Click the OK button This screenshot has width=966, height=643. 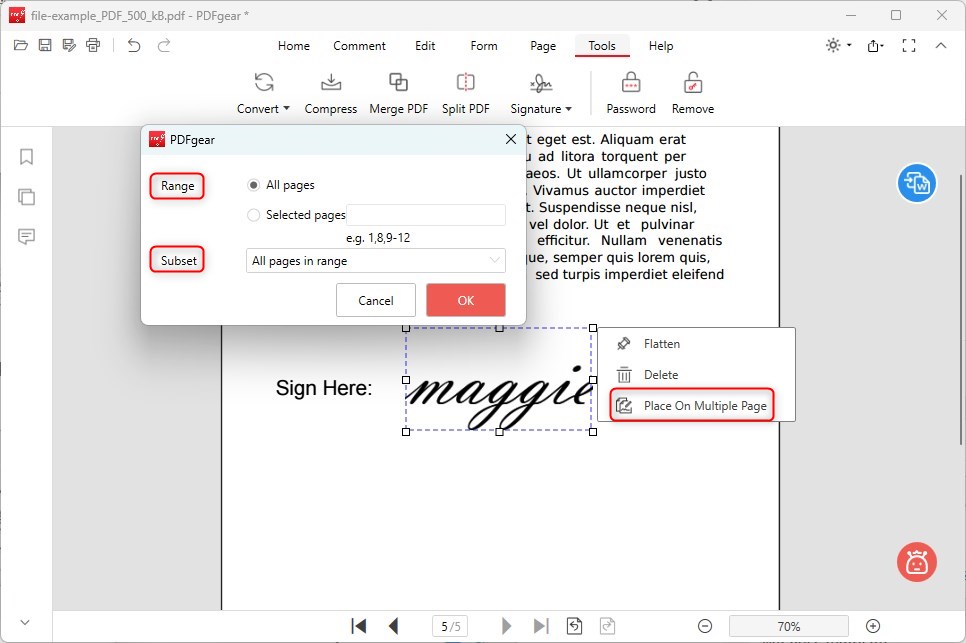pos(465,299)
